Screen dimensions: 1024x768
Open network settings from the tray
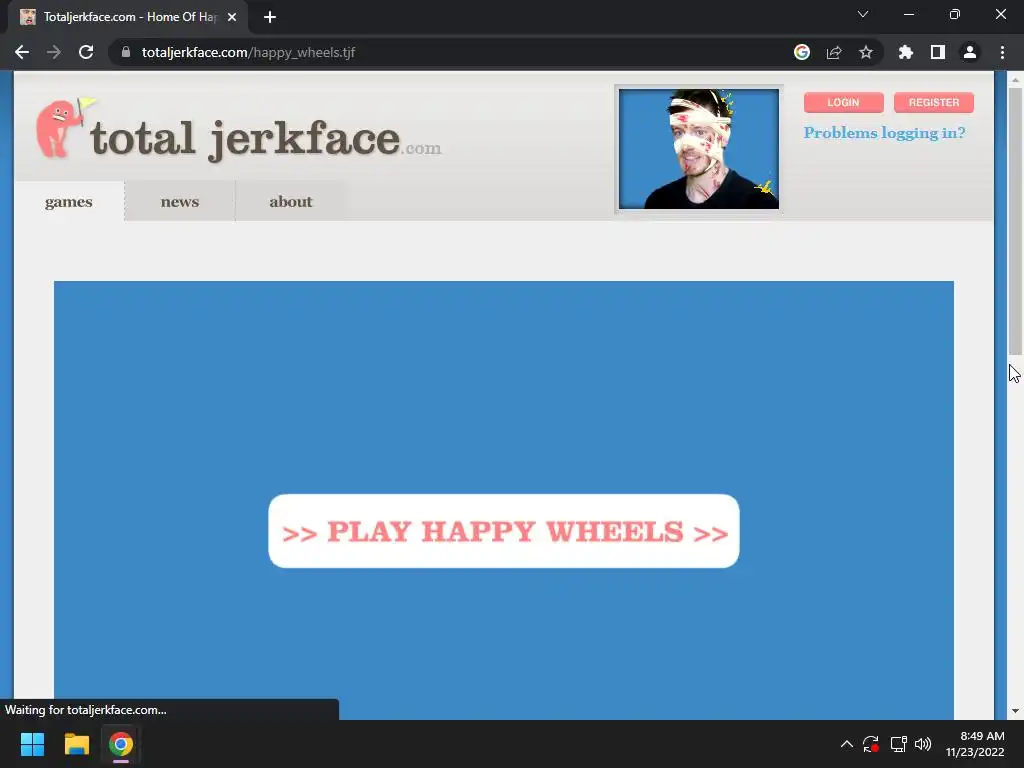[x=899, y=744]
